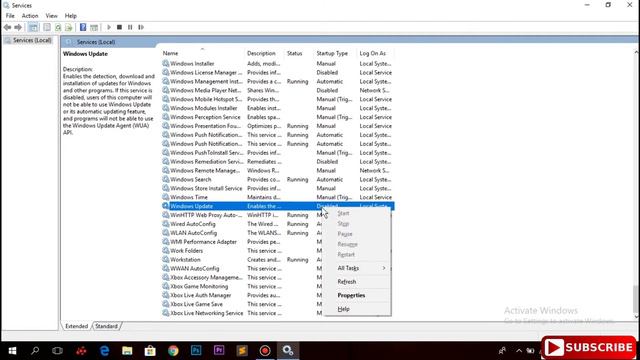Select Xbox Live Auth Manager service

click(x=200, y=296)
